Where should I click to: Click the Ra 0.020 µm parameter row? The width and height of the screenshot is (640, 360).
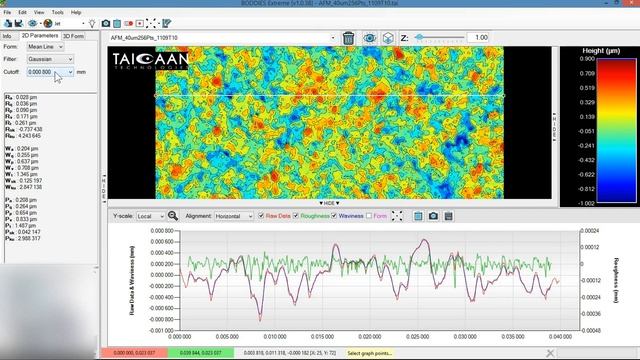[21, 97]
